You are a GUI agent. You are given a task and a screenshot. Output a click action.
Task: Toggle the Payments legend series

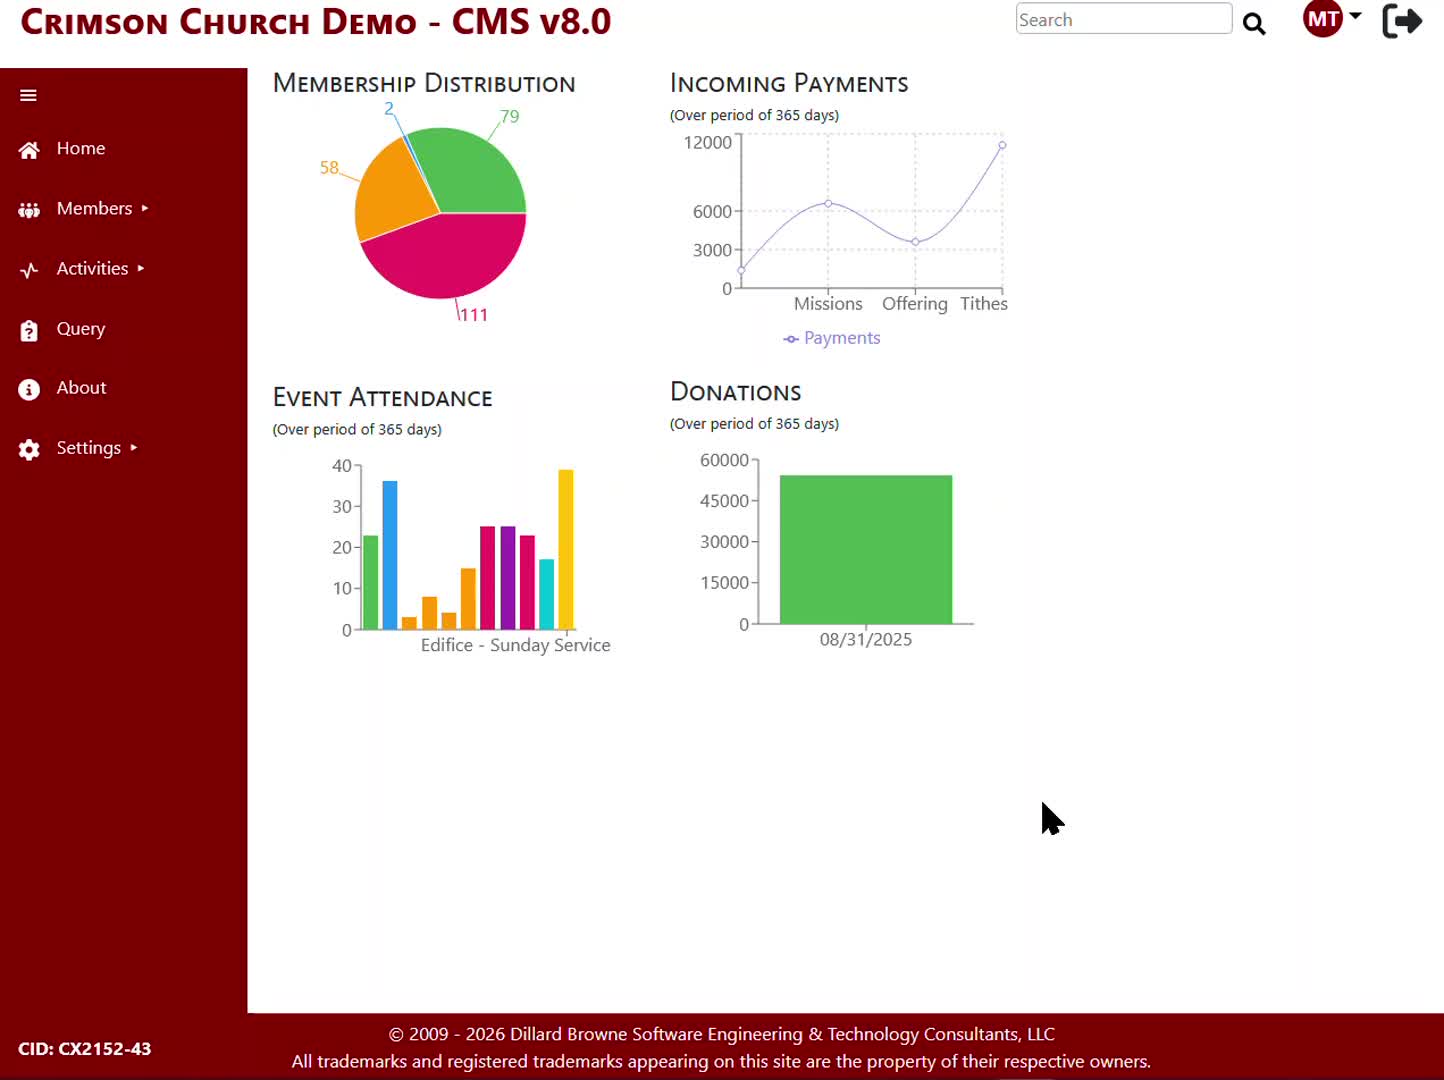(x=832, y=338)
